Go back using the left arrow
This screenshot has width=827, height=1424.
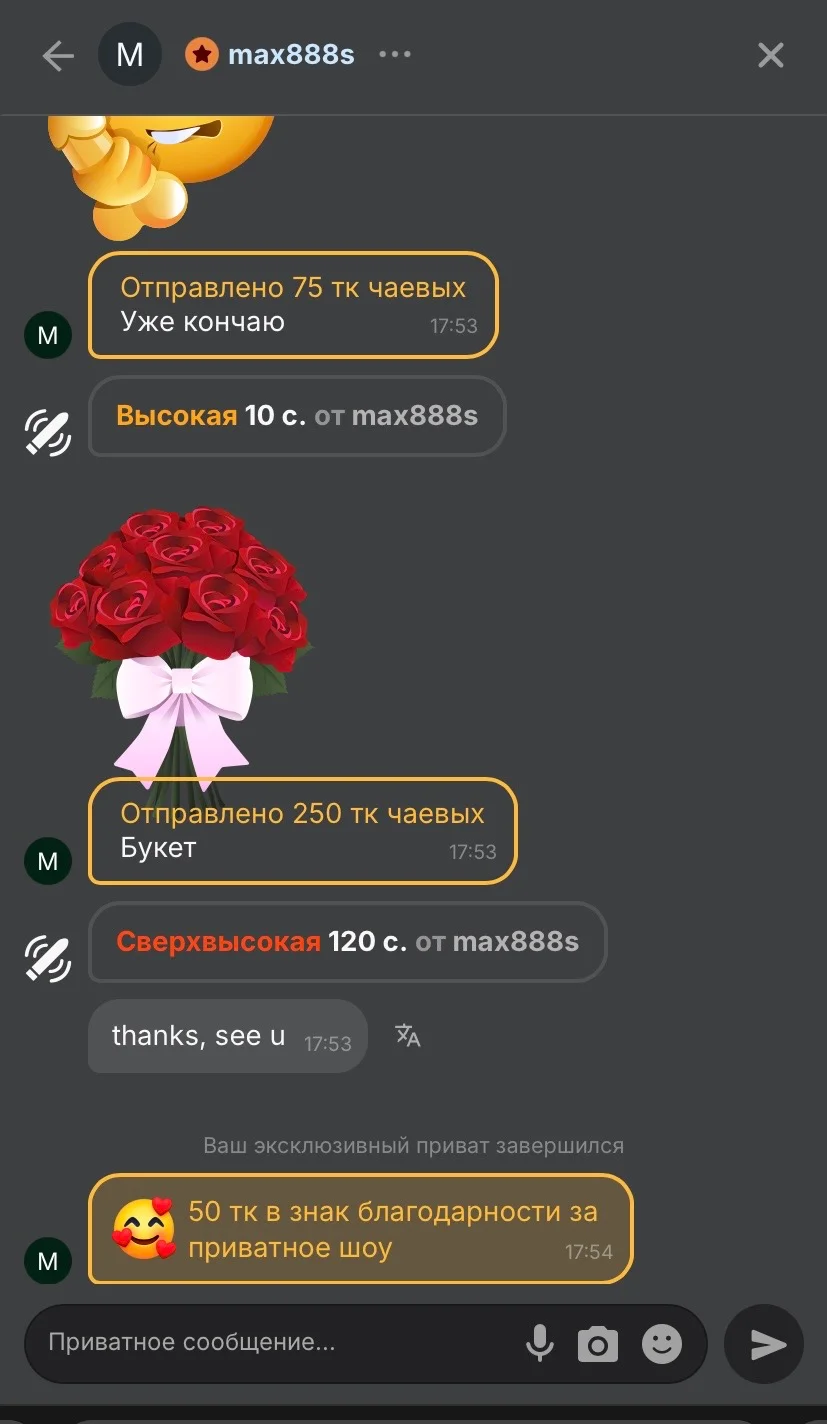tap(58, 55)
